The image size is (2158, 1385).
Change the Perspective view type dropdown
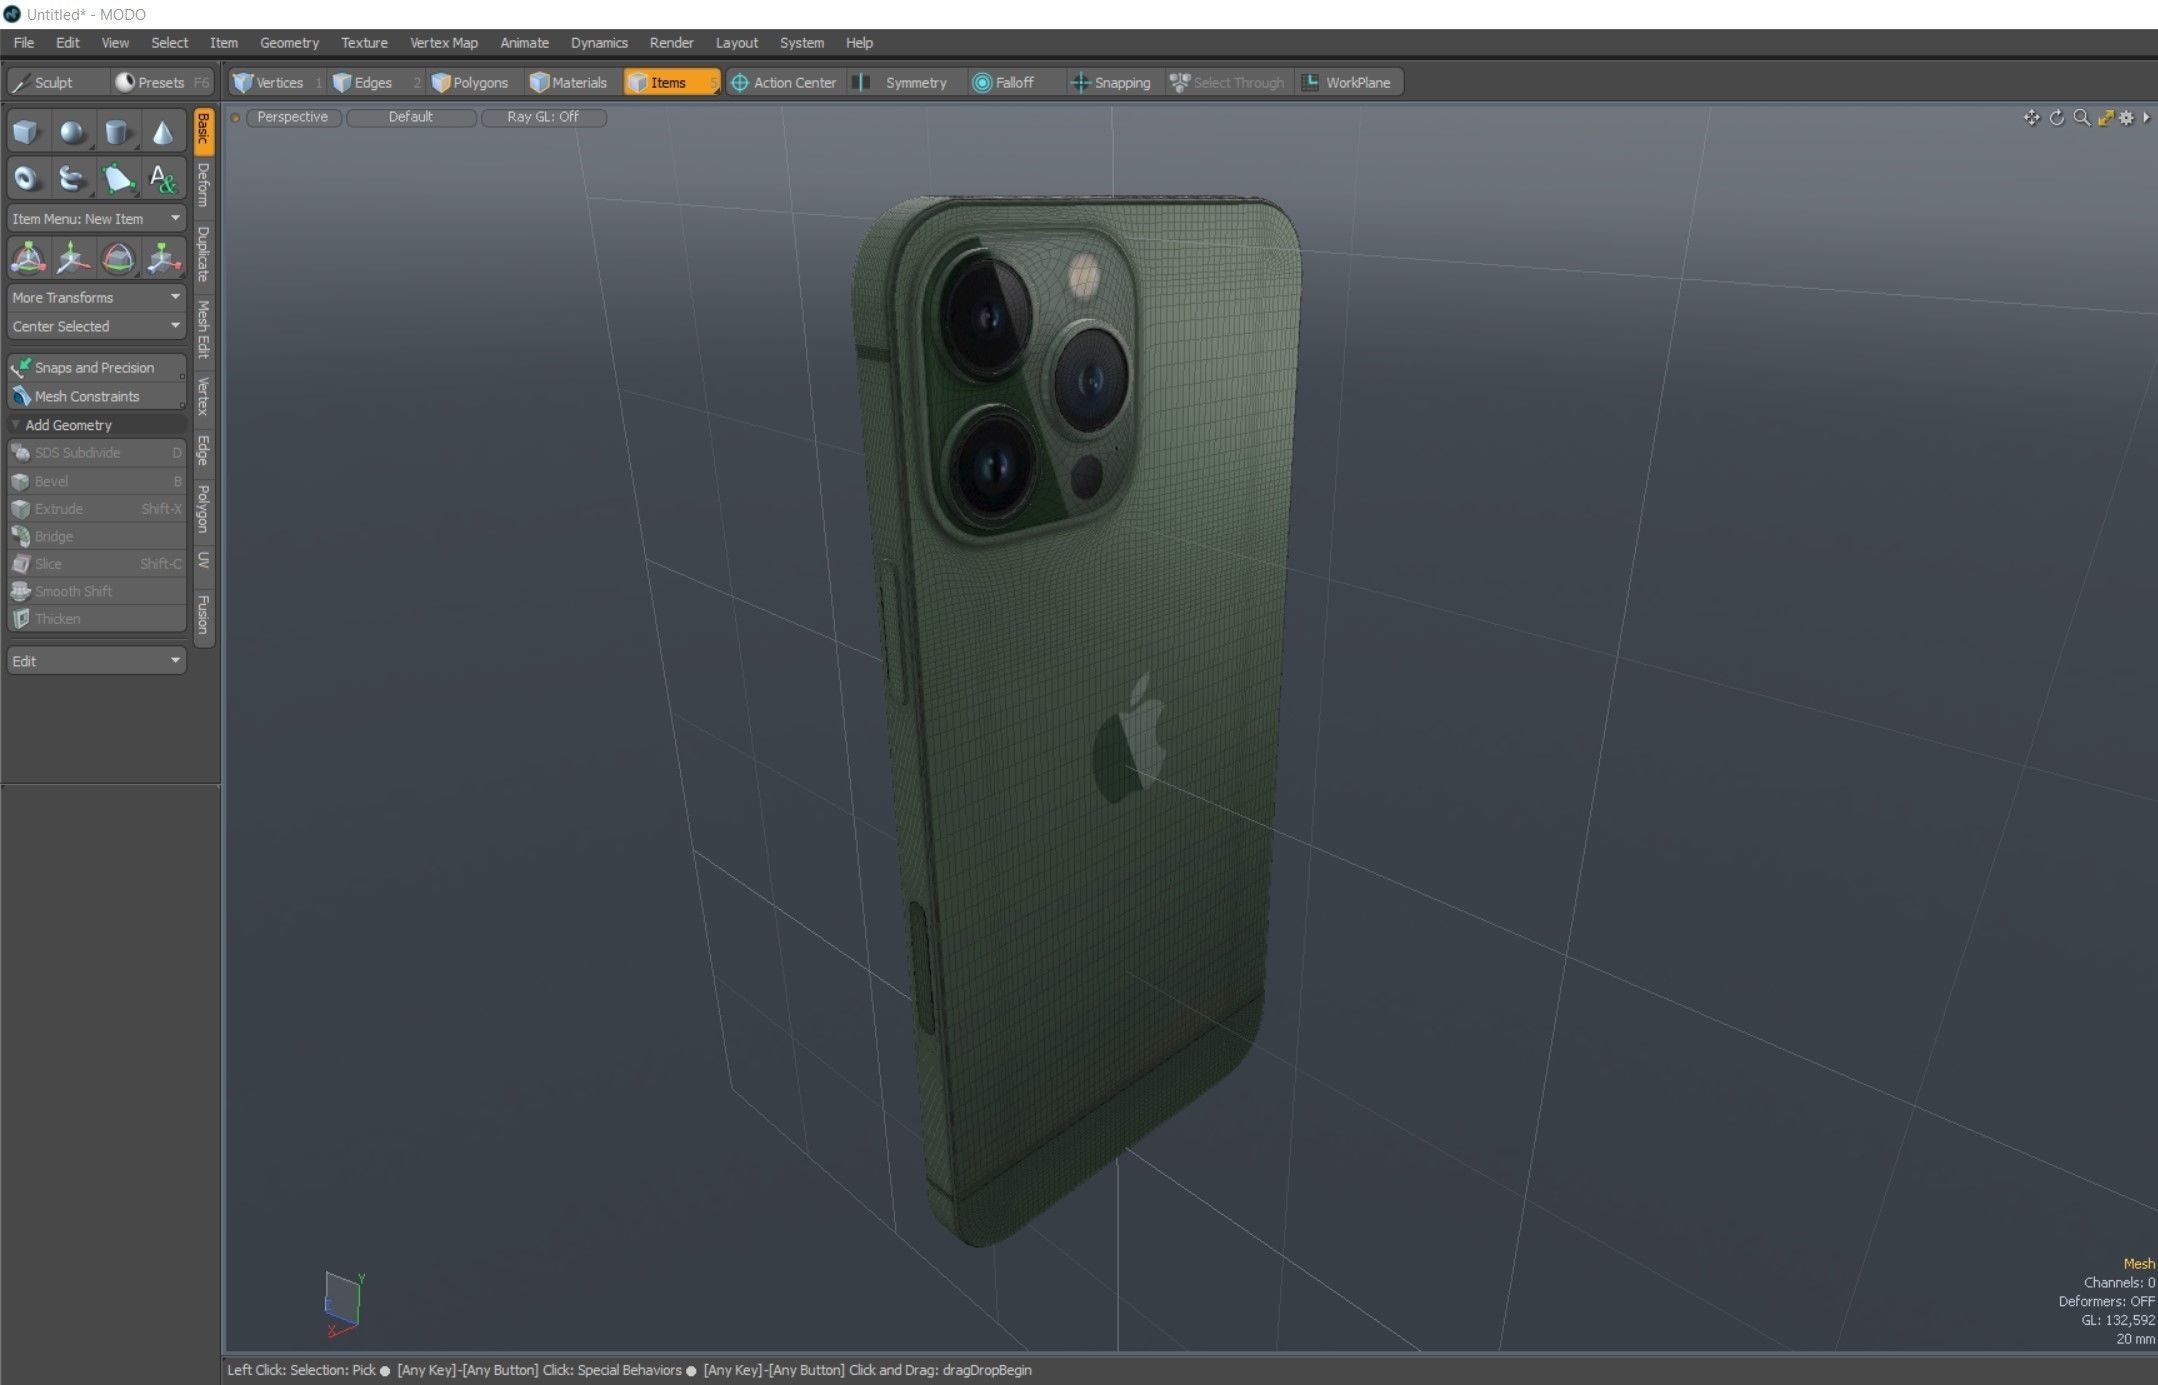click(x=292, y=117)
